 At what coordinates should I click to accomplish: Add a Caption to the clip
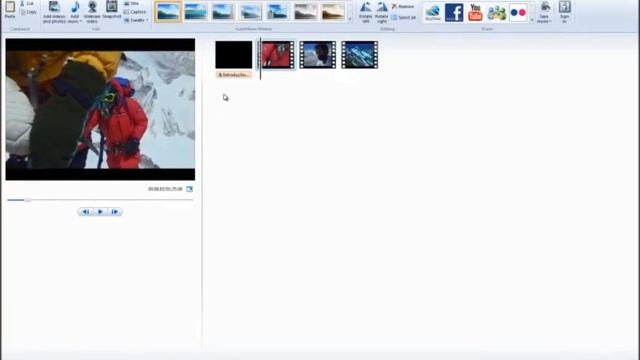coord(135,12)
